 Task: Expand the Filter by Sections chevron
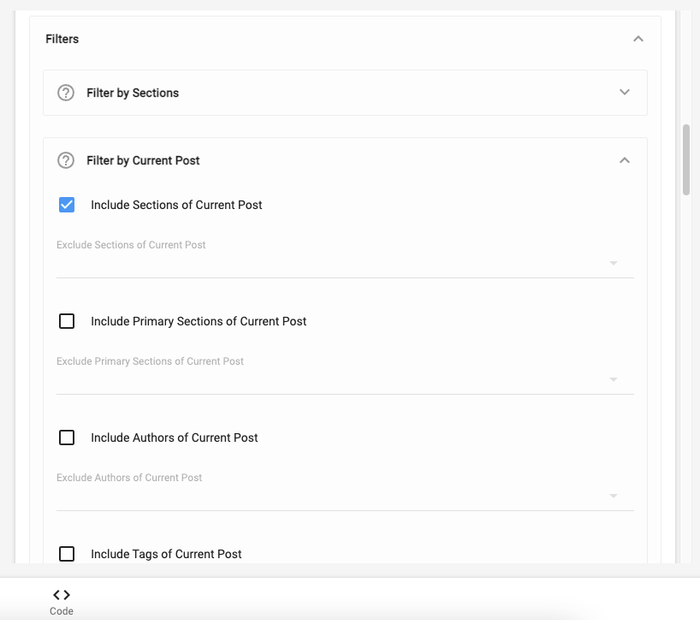pyautogui.click(x=624, y=92)
